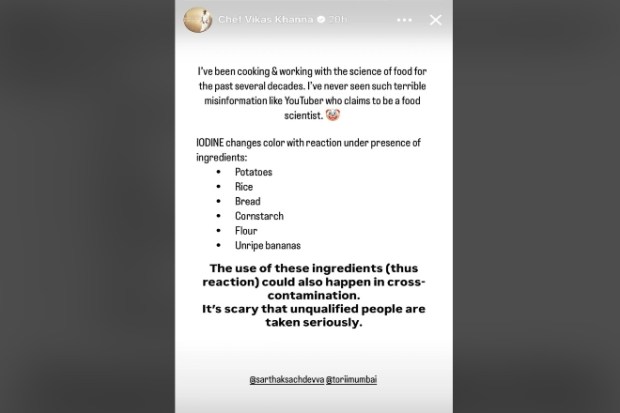This screenshot has height=413, width=620.
Task: Click the 'Bread' bullet item
Action: (246, 201)
